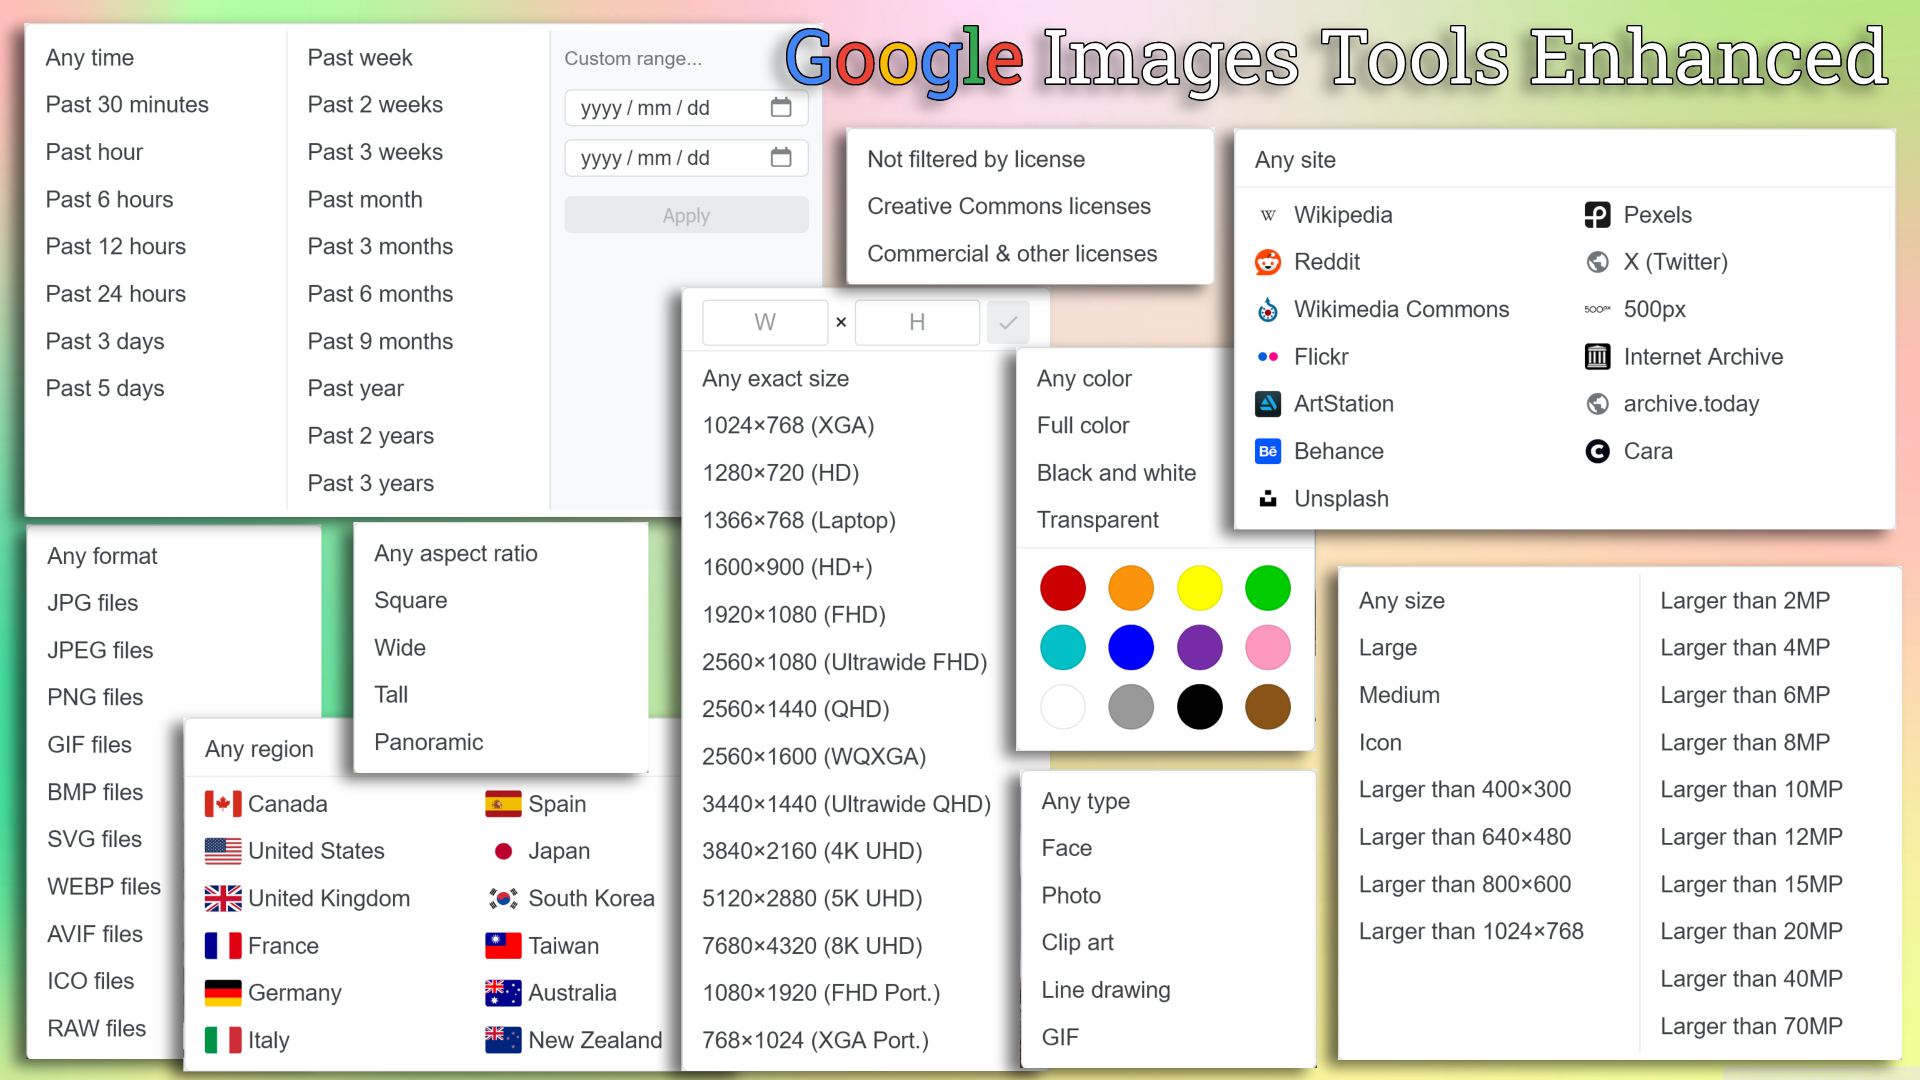
Task: Choose the Reddit site icon
Action: [x=1267, y=261]
